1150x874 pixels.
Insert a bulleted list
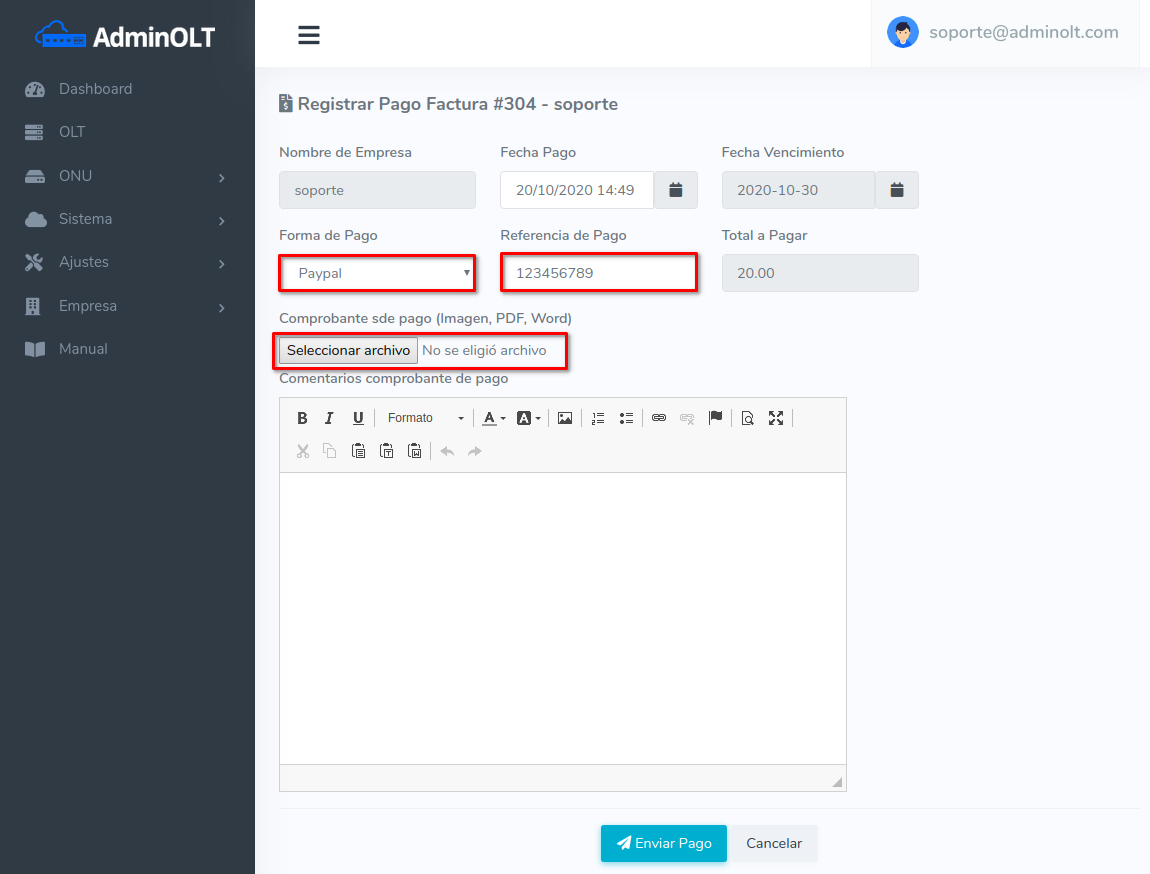(627, 418)
